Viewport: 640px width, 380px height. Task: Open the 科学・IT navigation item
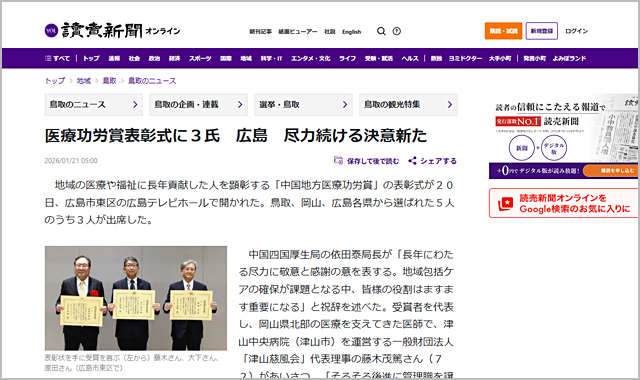point(271,58)
